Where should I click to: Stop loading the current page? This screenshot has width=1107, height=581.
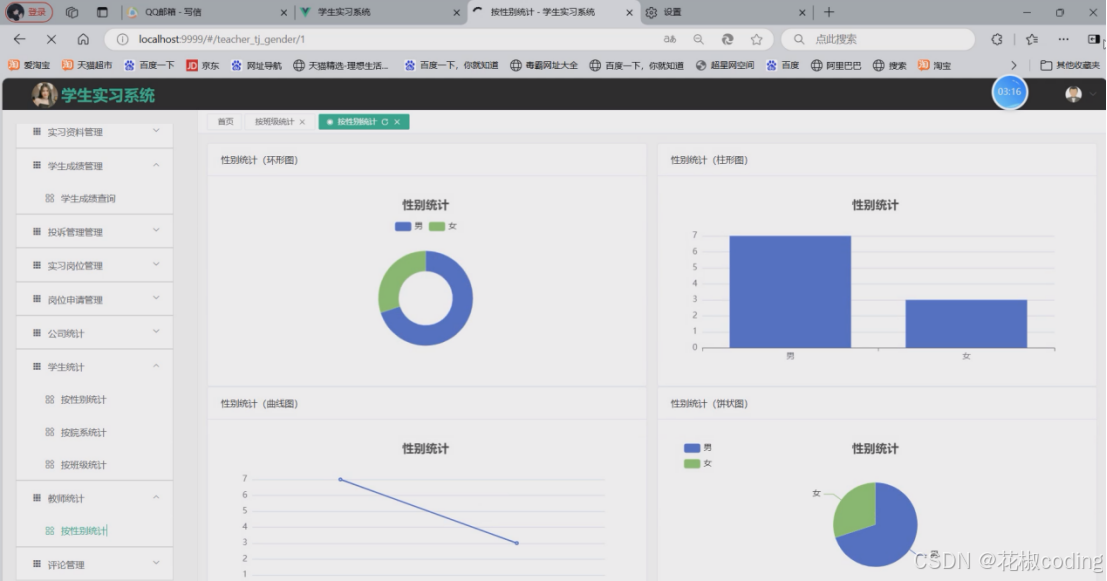[52, 40]
